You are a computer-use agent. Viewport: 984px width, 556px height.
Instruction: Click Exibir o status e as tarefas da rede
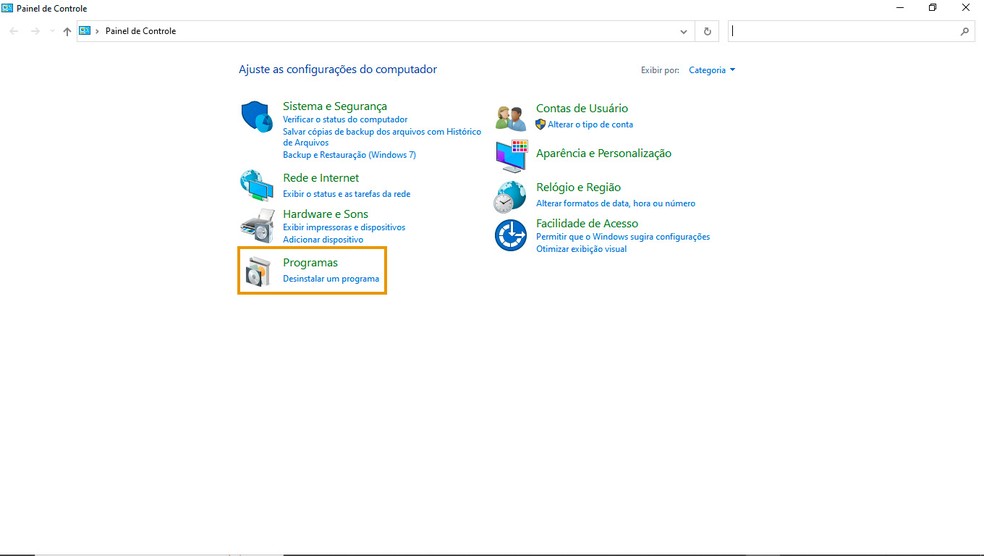tap(346, 194)
